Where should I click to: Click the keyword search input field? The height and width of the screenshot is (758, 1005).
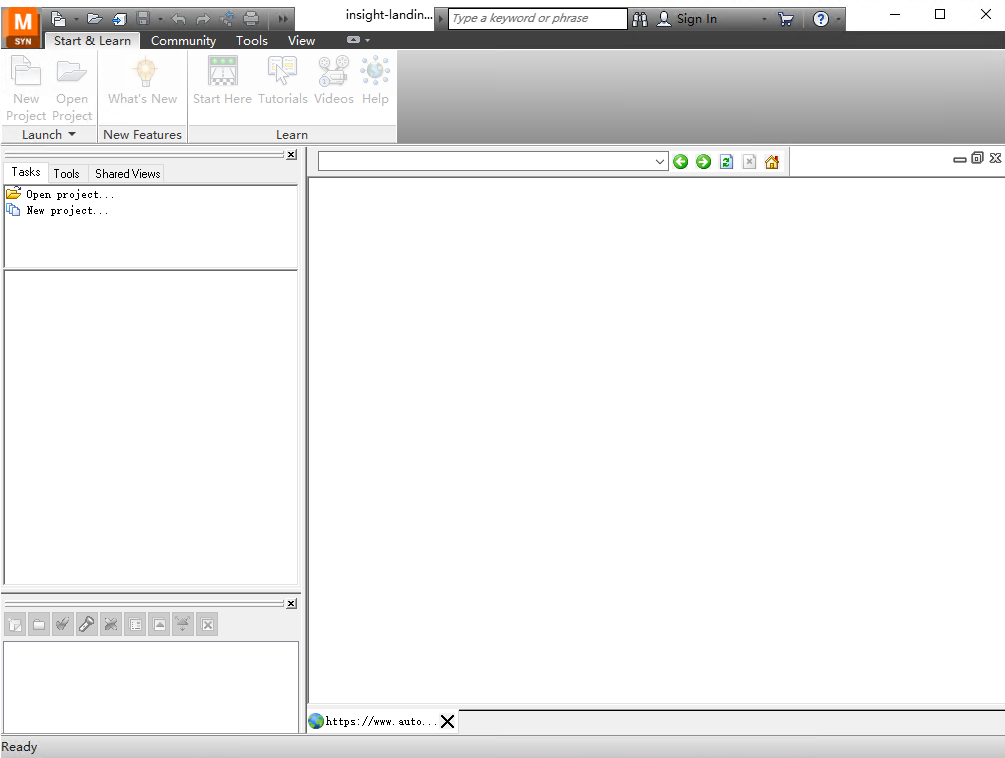[537, 18]
